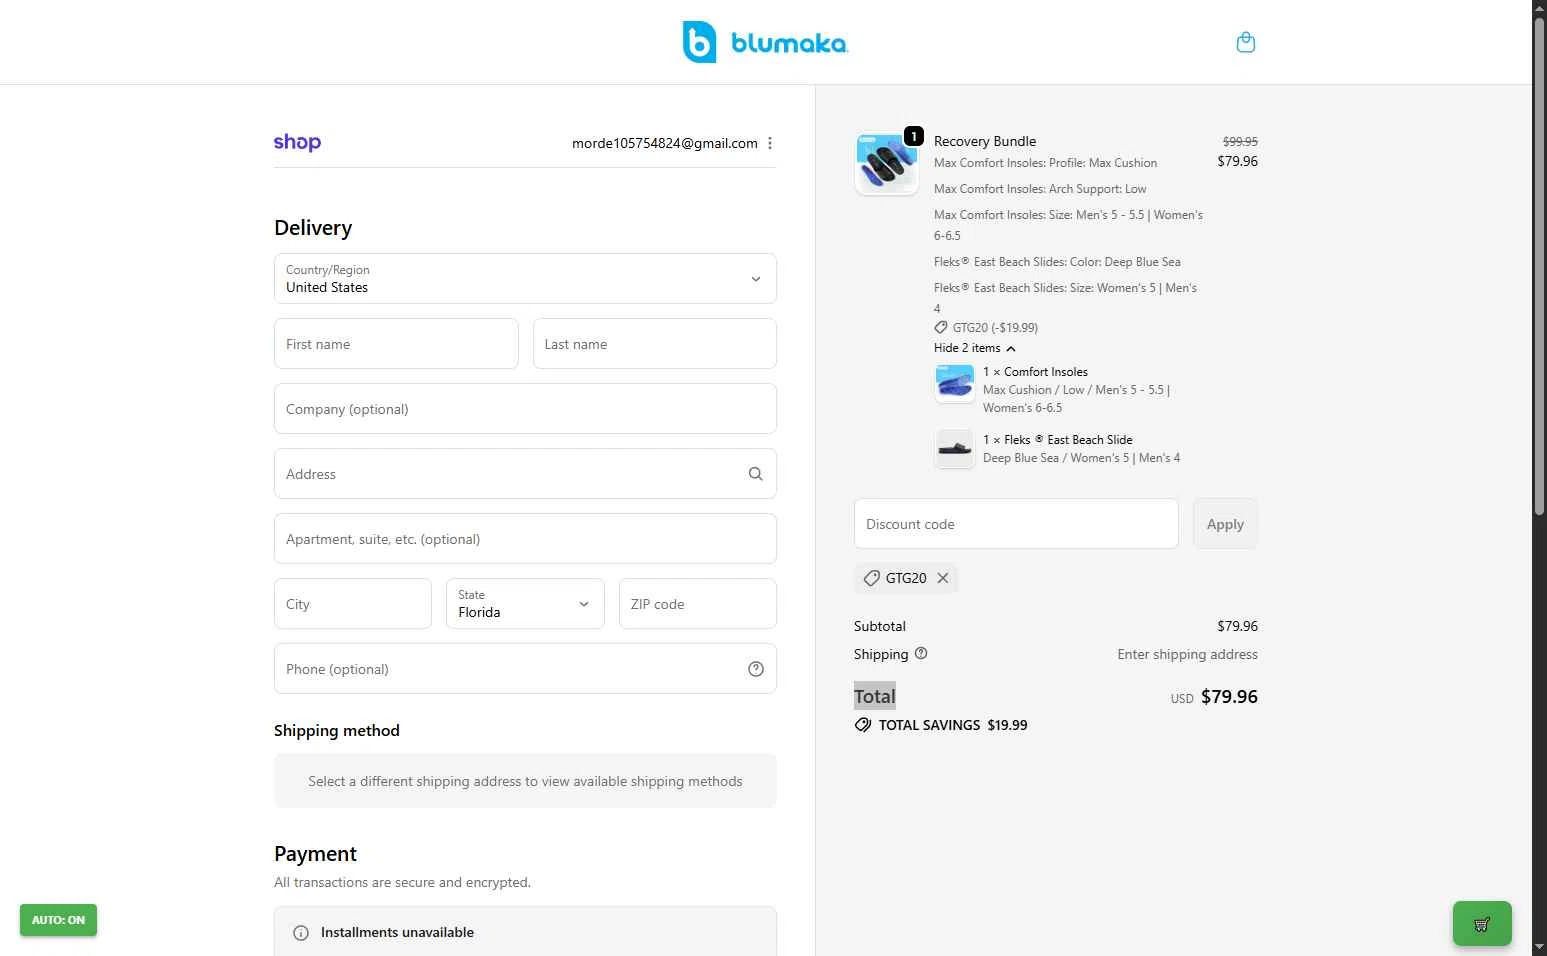
Task: Click the address search magnifier icon
Action: pos(756,474)
